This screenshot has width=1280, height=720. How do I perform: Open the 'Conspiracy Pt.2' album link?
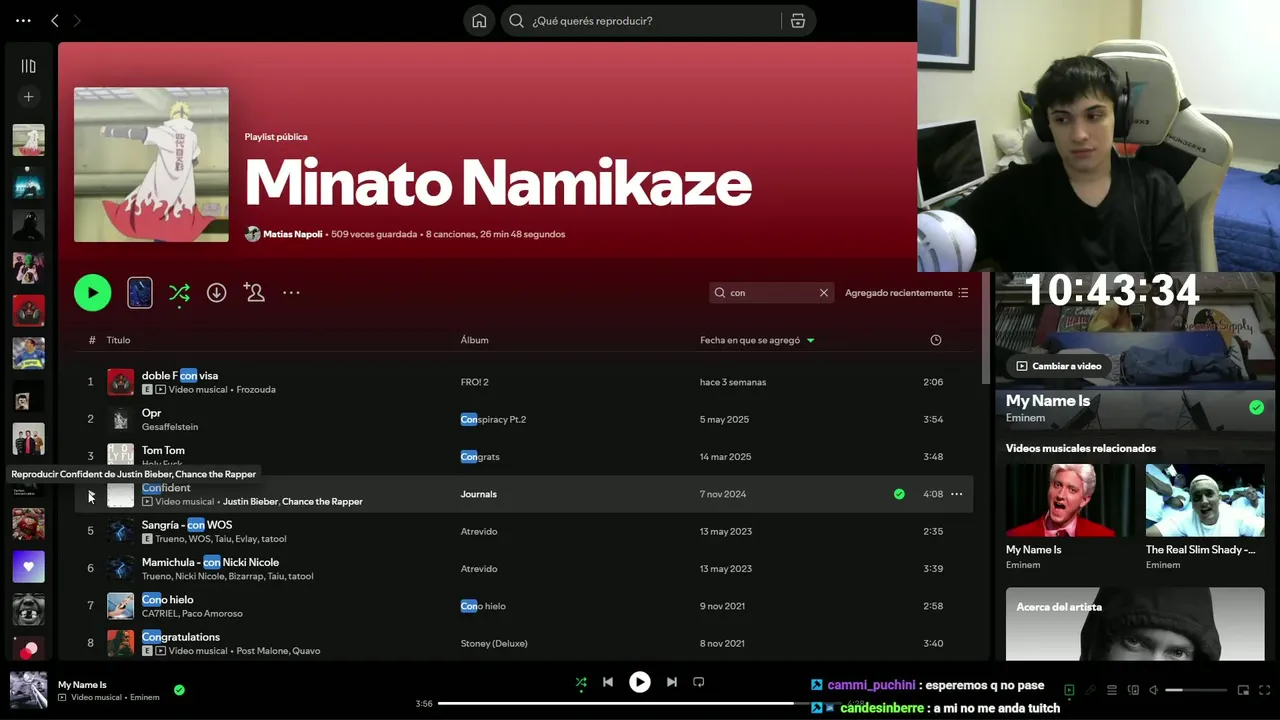click(493, 419)
